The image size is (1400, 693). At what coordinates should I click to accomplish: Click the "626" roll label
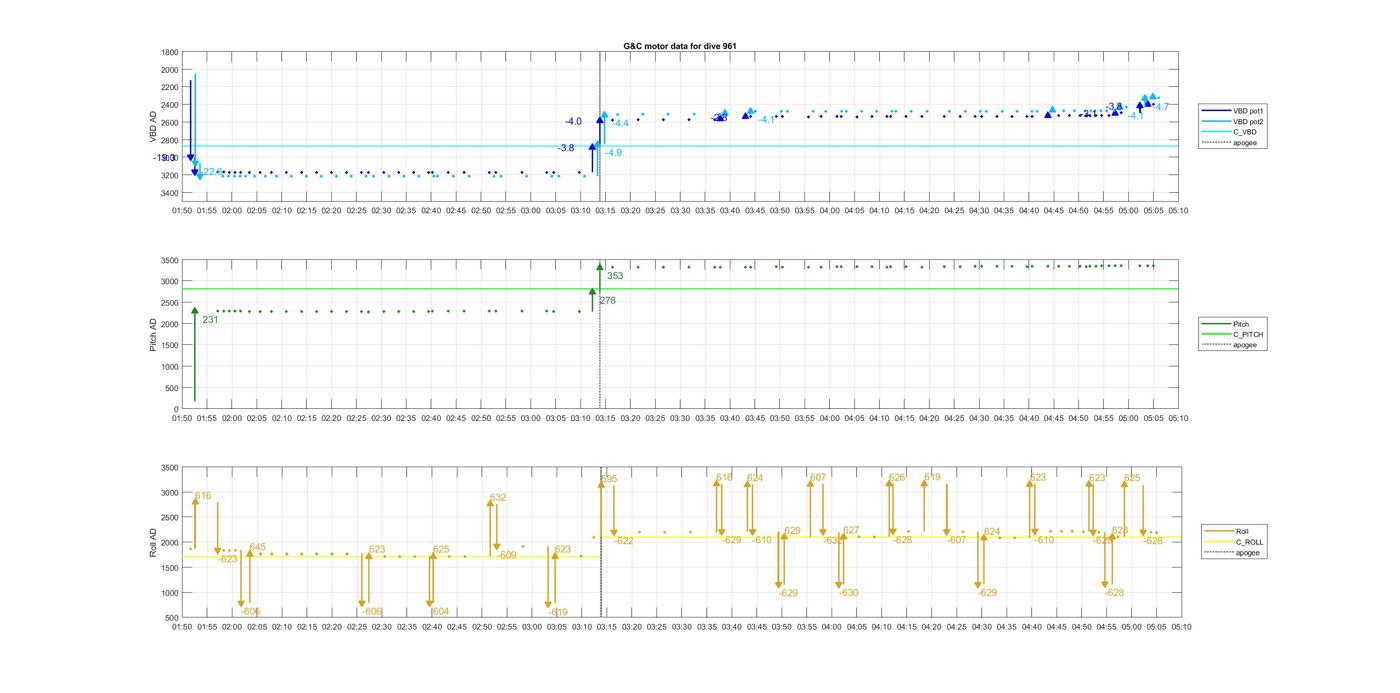click(897, 478)
